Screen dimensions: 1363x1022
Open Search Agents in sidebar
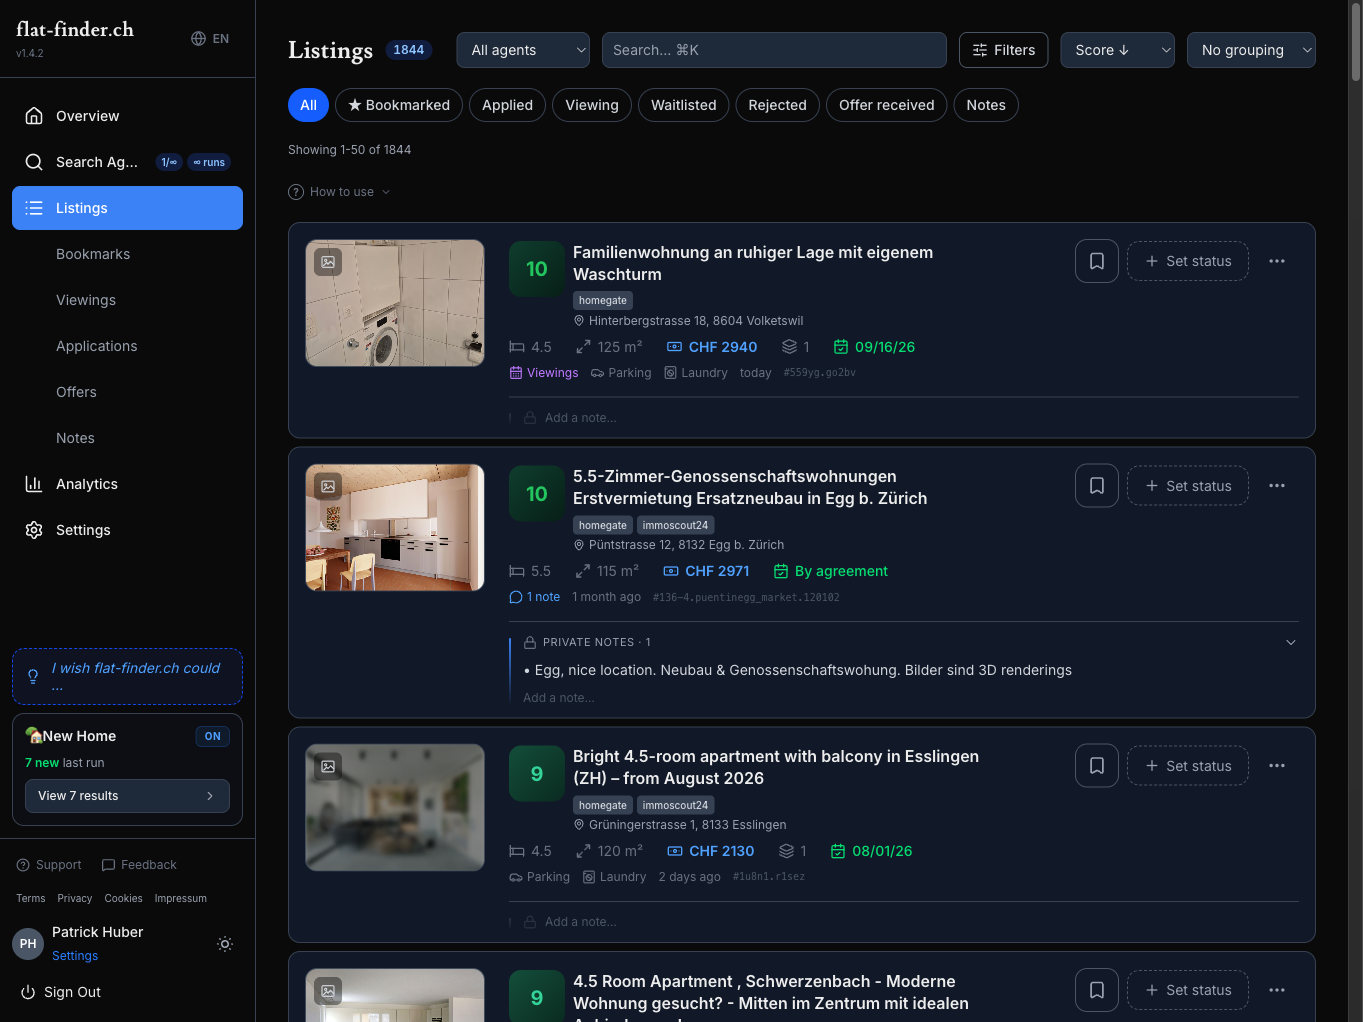click(127, 162)
